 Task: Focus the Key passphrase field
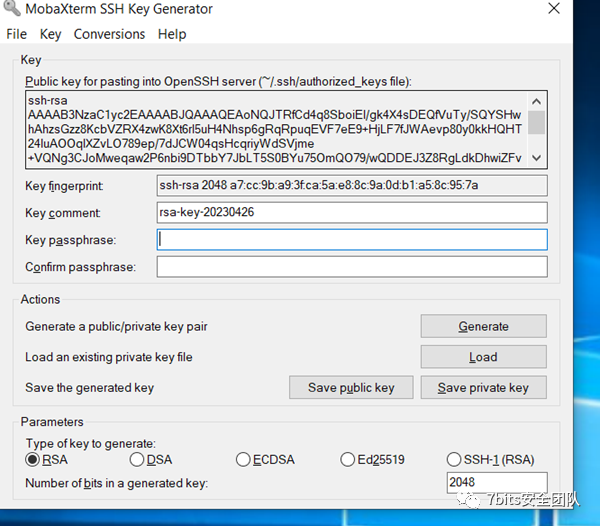(x=352, y=240)
